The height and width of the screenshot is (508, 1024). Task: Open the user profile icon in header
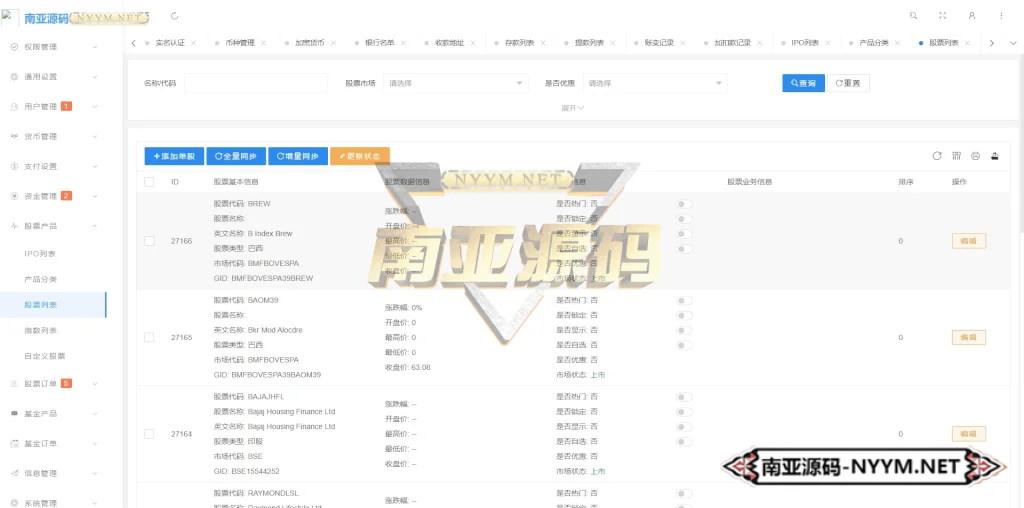(971, 16)
